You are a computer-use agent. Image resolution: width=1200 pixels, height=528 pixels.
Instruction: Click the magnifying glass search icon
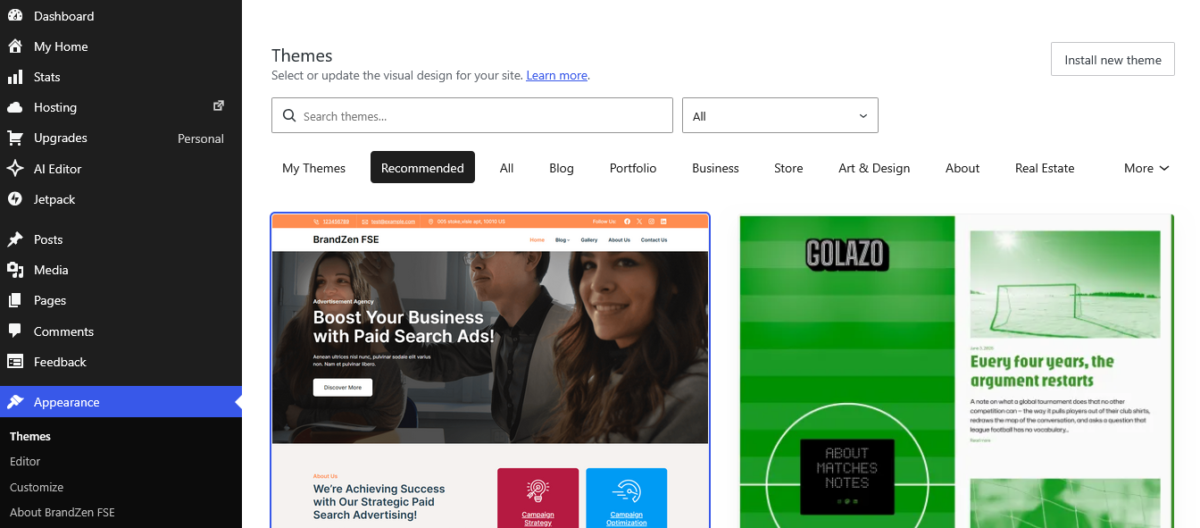(x=289, y=116)
